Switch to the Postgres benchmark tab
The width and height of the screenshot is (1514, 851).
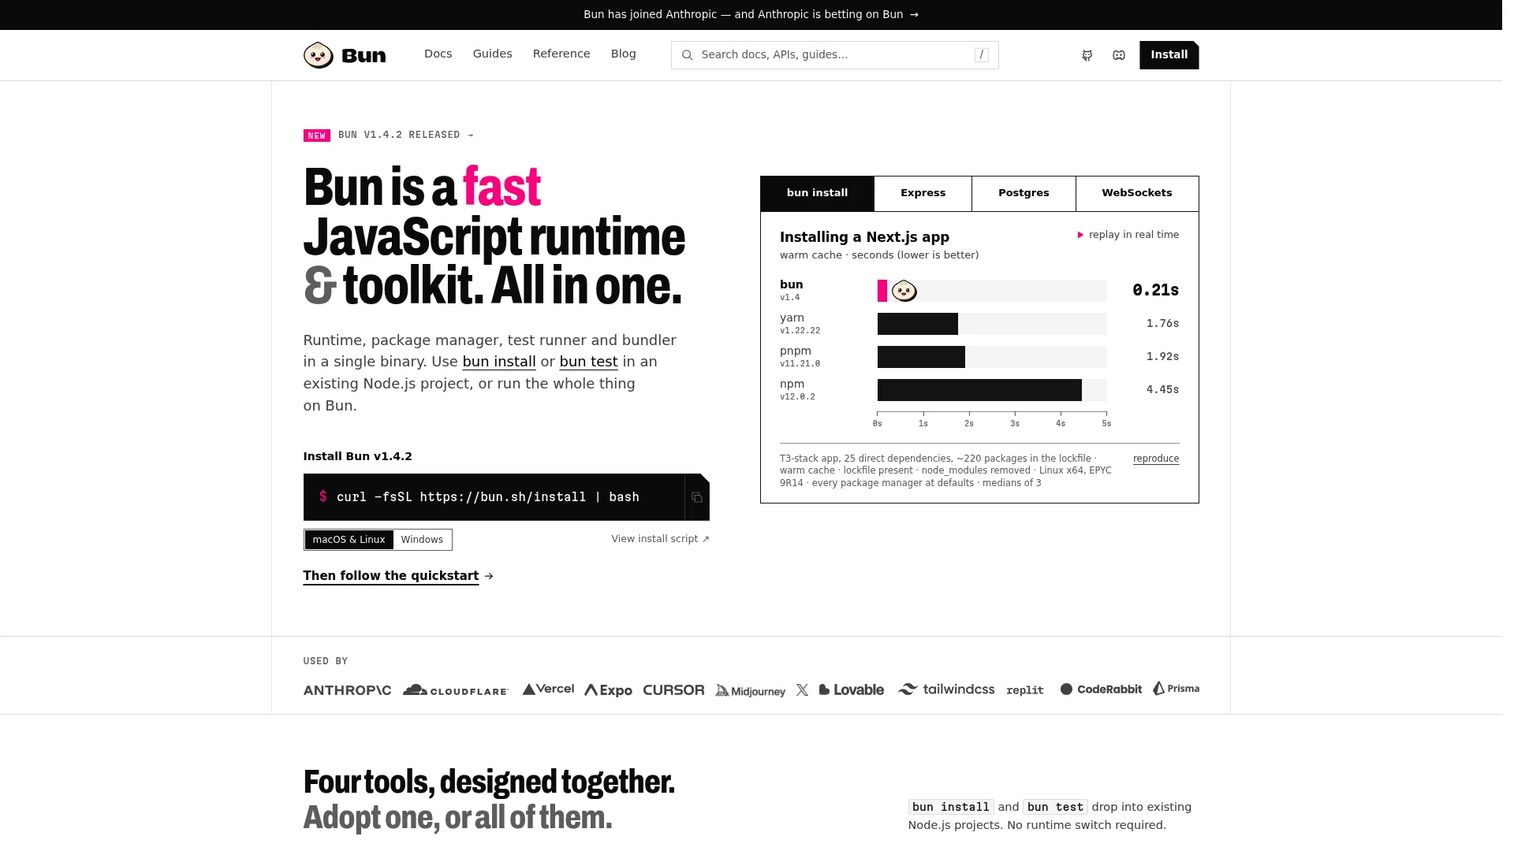tap(1024, 194)
